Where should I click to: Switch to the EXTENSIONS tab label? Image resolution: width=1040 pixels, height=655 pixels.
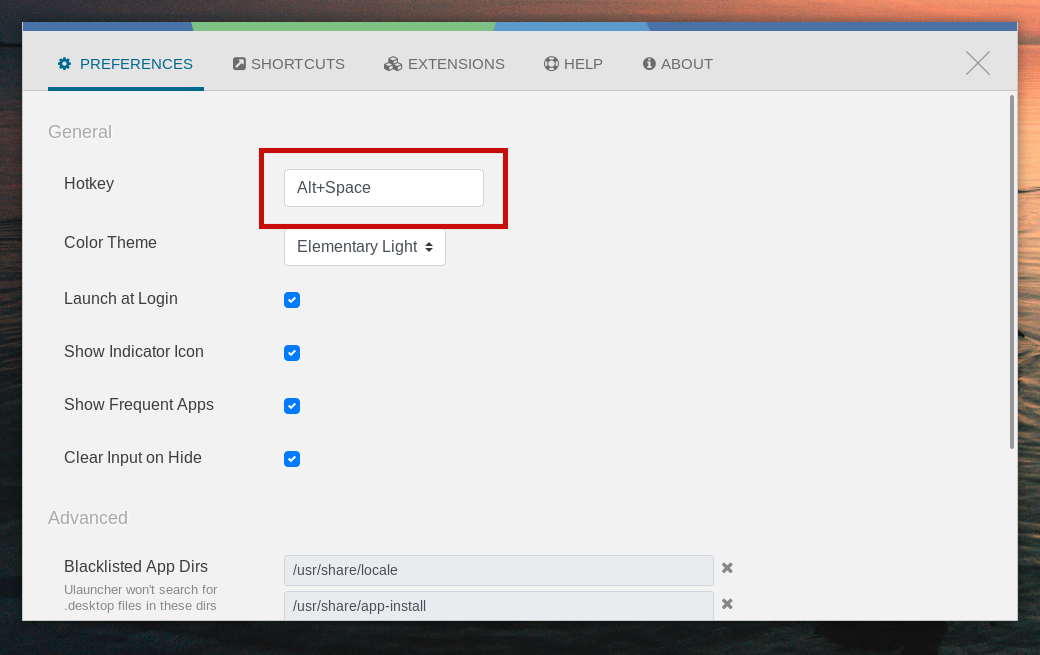(456, 64)
